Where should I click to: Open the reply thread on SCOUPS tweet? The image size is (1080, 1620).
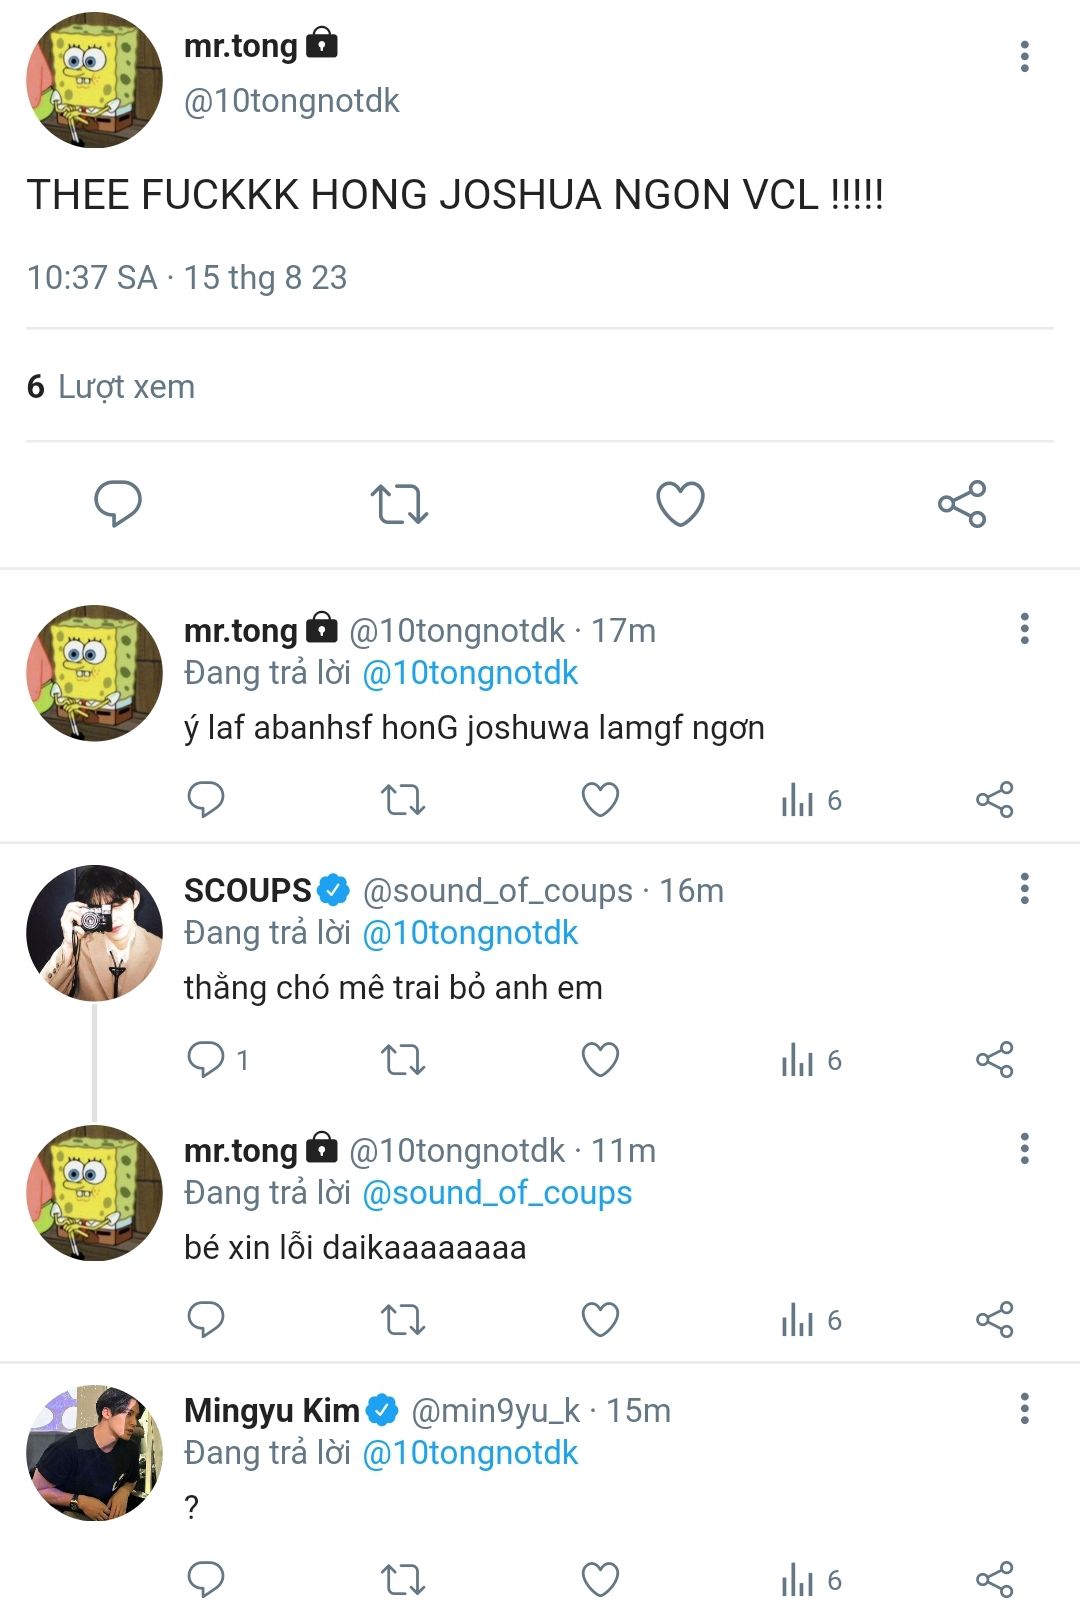pos(207,1060)
